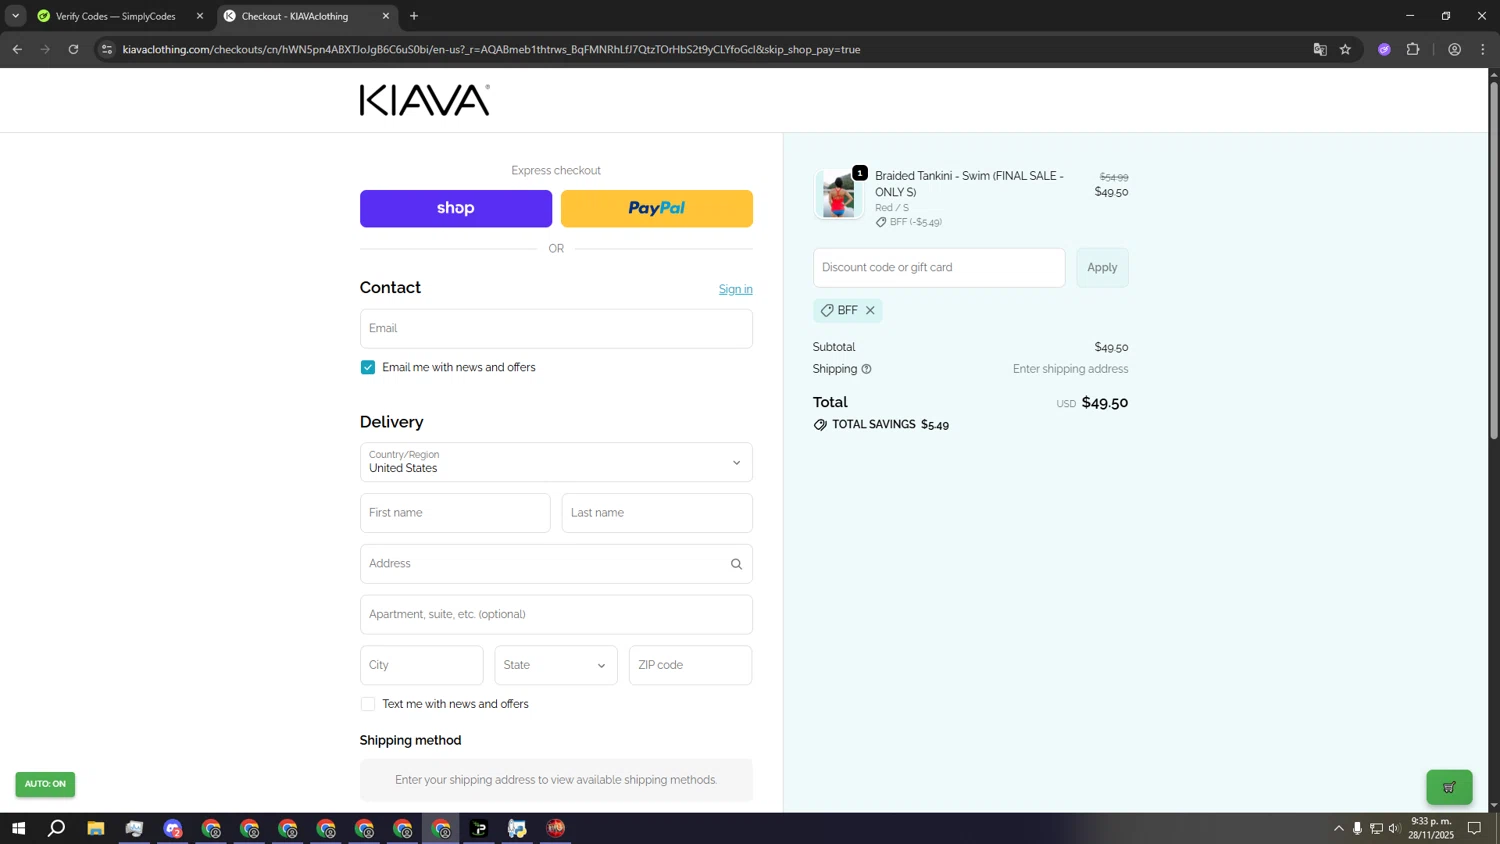This screenshot has width=1500, height=844.
Task: Open a new browser tab
Action: (414, 16)
